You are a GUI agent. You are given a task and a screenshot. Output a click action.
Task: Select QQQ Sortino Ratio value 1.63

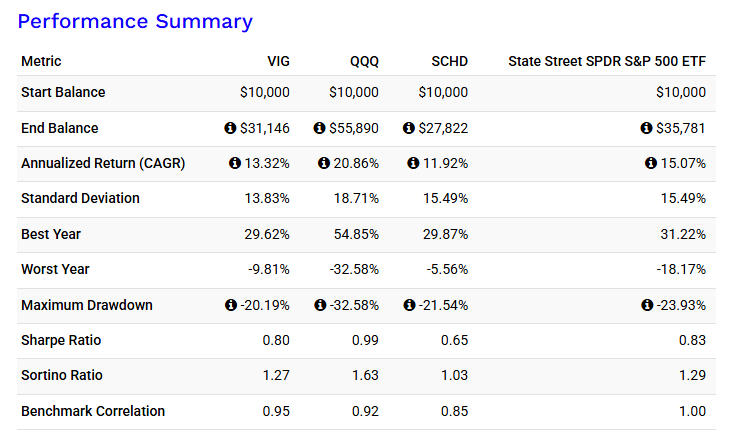click(366, 376)
